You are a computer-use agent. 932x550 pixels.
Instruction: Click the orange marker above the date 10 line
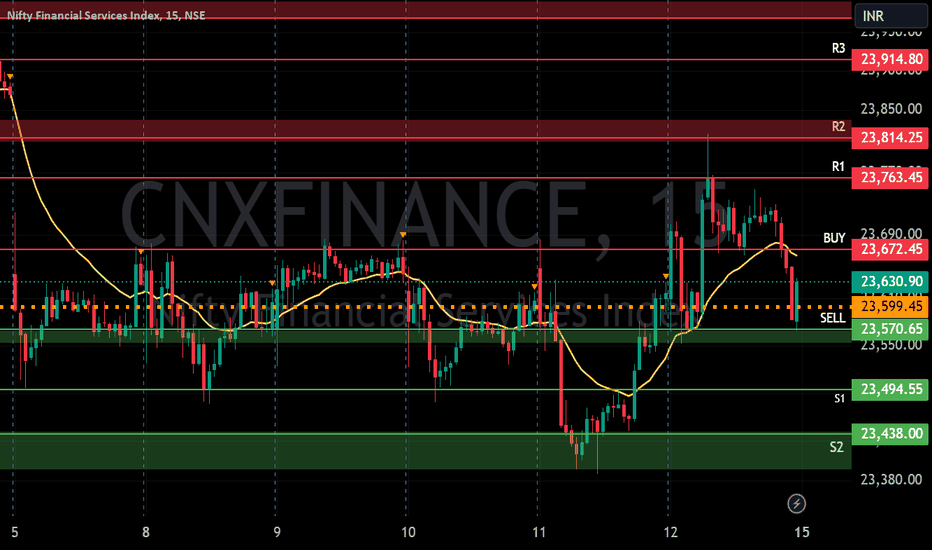(x=403, y=235)
